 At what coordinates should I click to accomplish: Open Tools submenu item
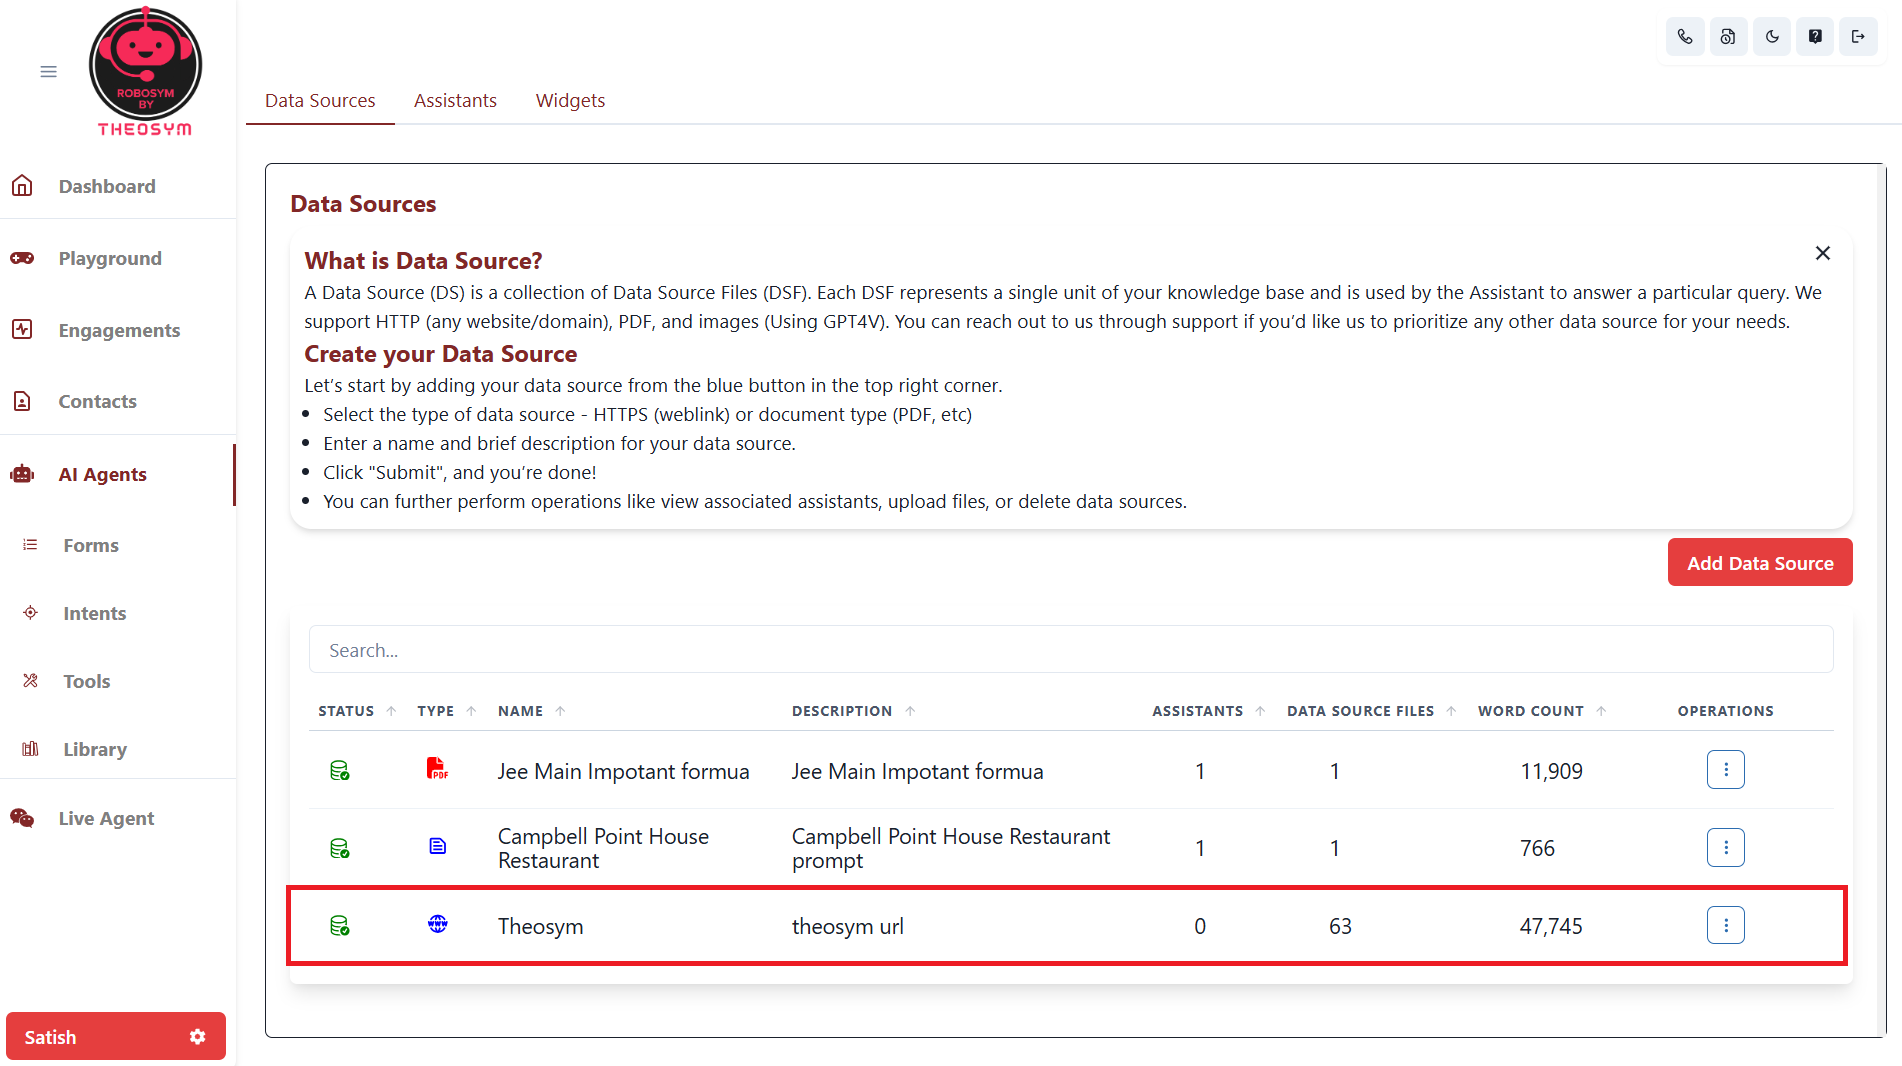87,681
